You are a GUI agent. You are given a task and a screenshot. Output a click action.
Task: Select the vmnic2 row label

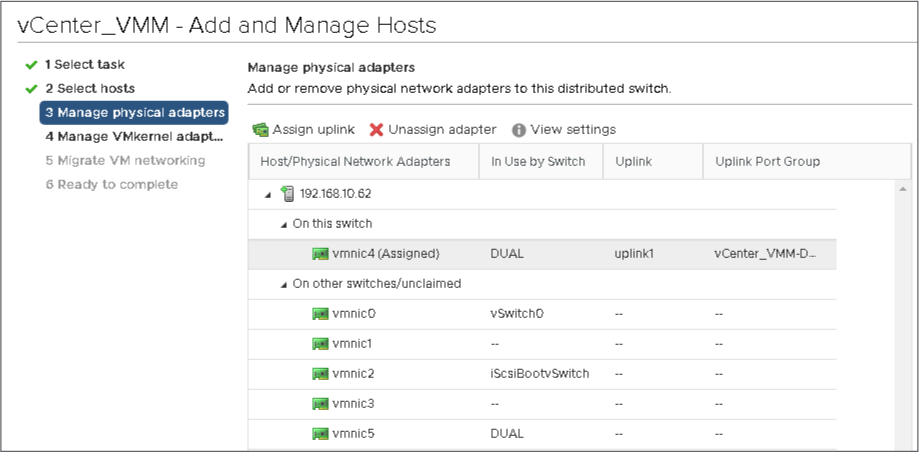tap(353, 373)
